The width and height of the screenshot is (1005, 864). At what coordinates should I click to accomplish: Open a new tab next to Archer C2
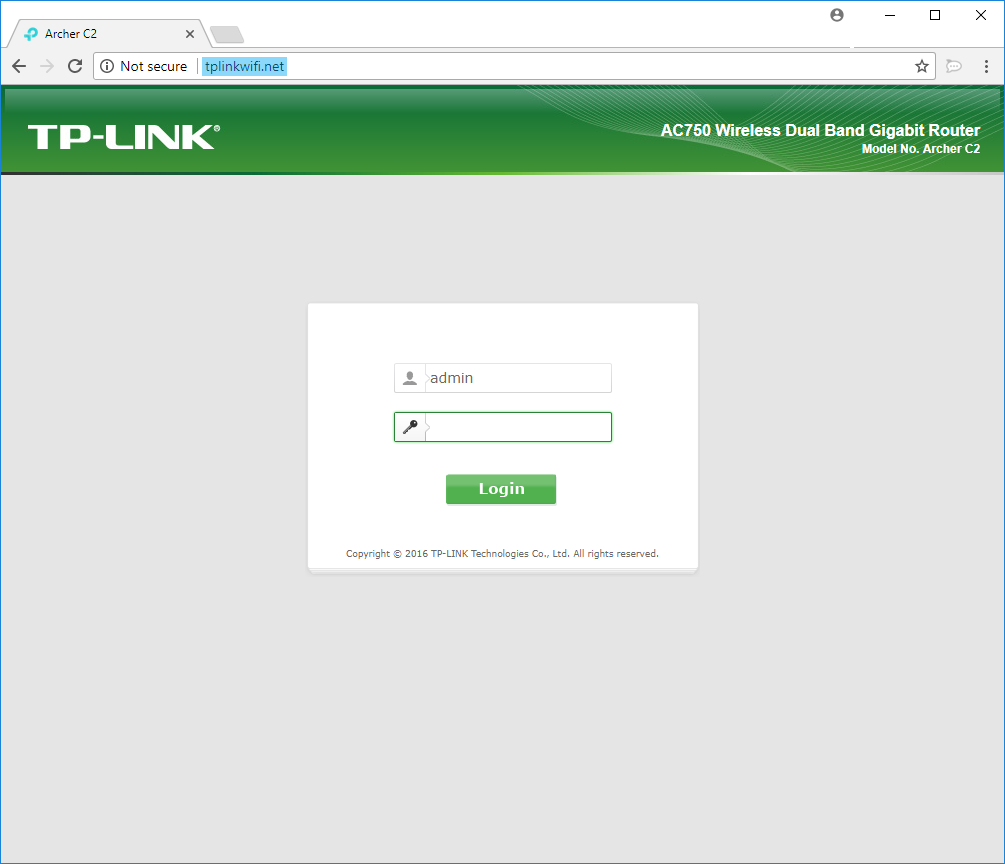tap(227, 34)
